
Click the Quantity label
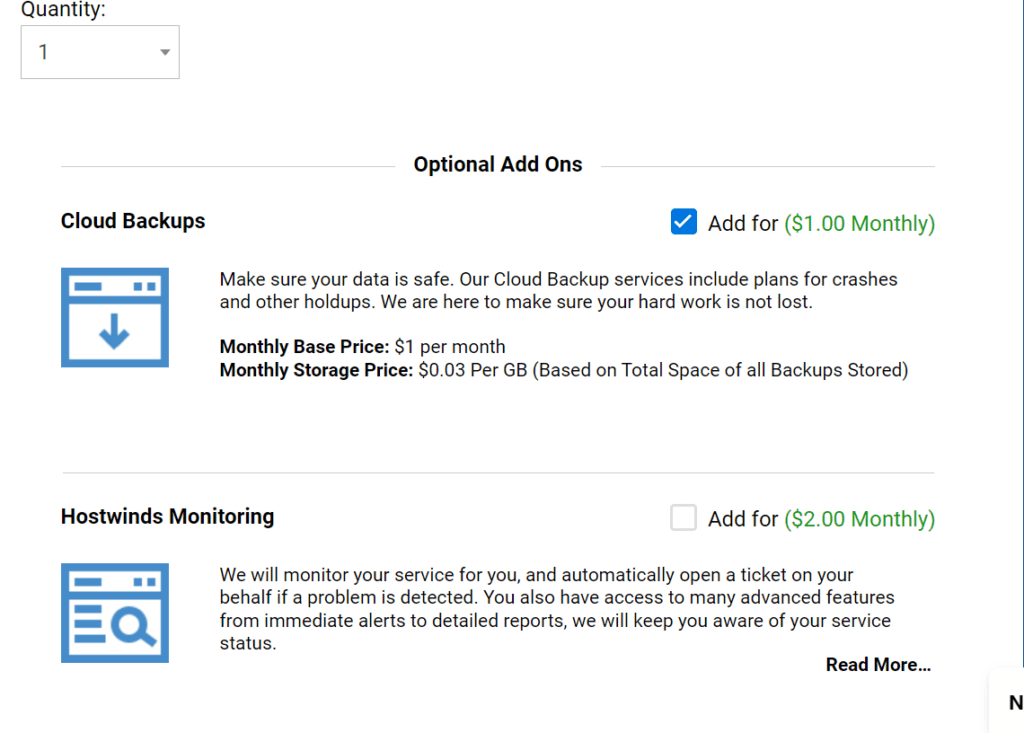(x=63, y=10)
